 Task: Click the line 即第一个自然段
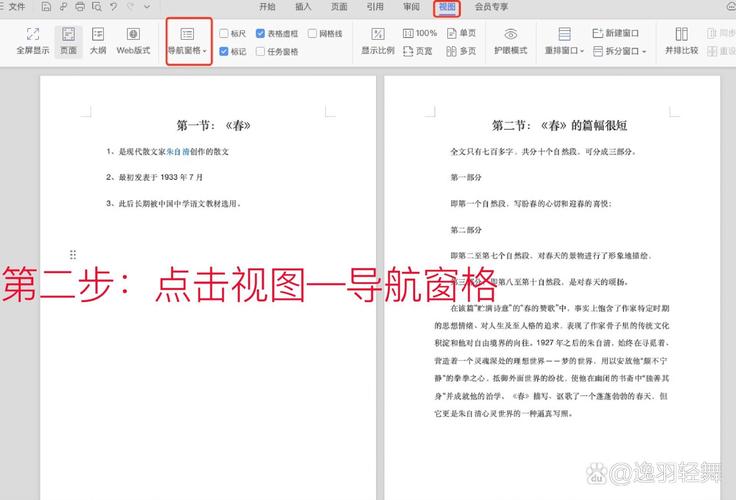pyautogui.click(x=531, y=203)
